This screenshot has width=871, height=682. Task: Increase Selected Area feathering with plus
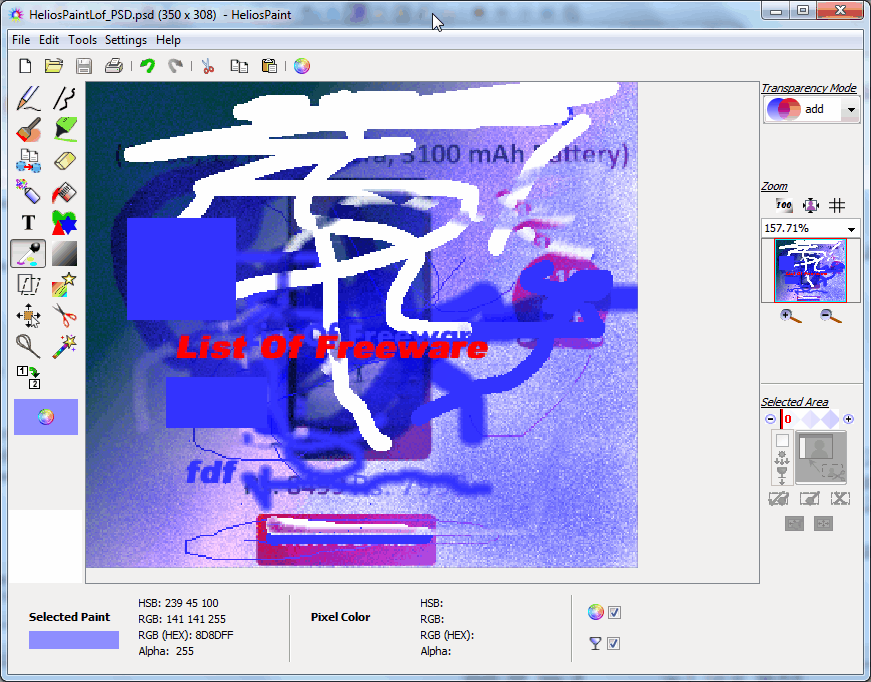pos(848,419)
